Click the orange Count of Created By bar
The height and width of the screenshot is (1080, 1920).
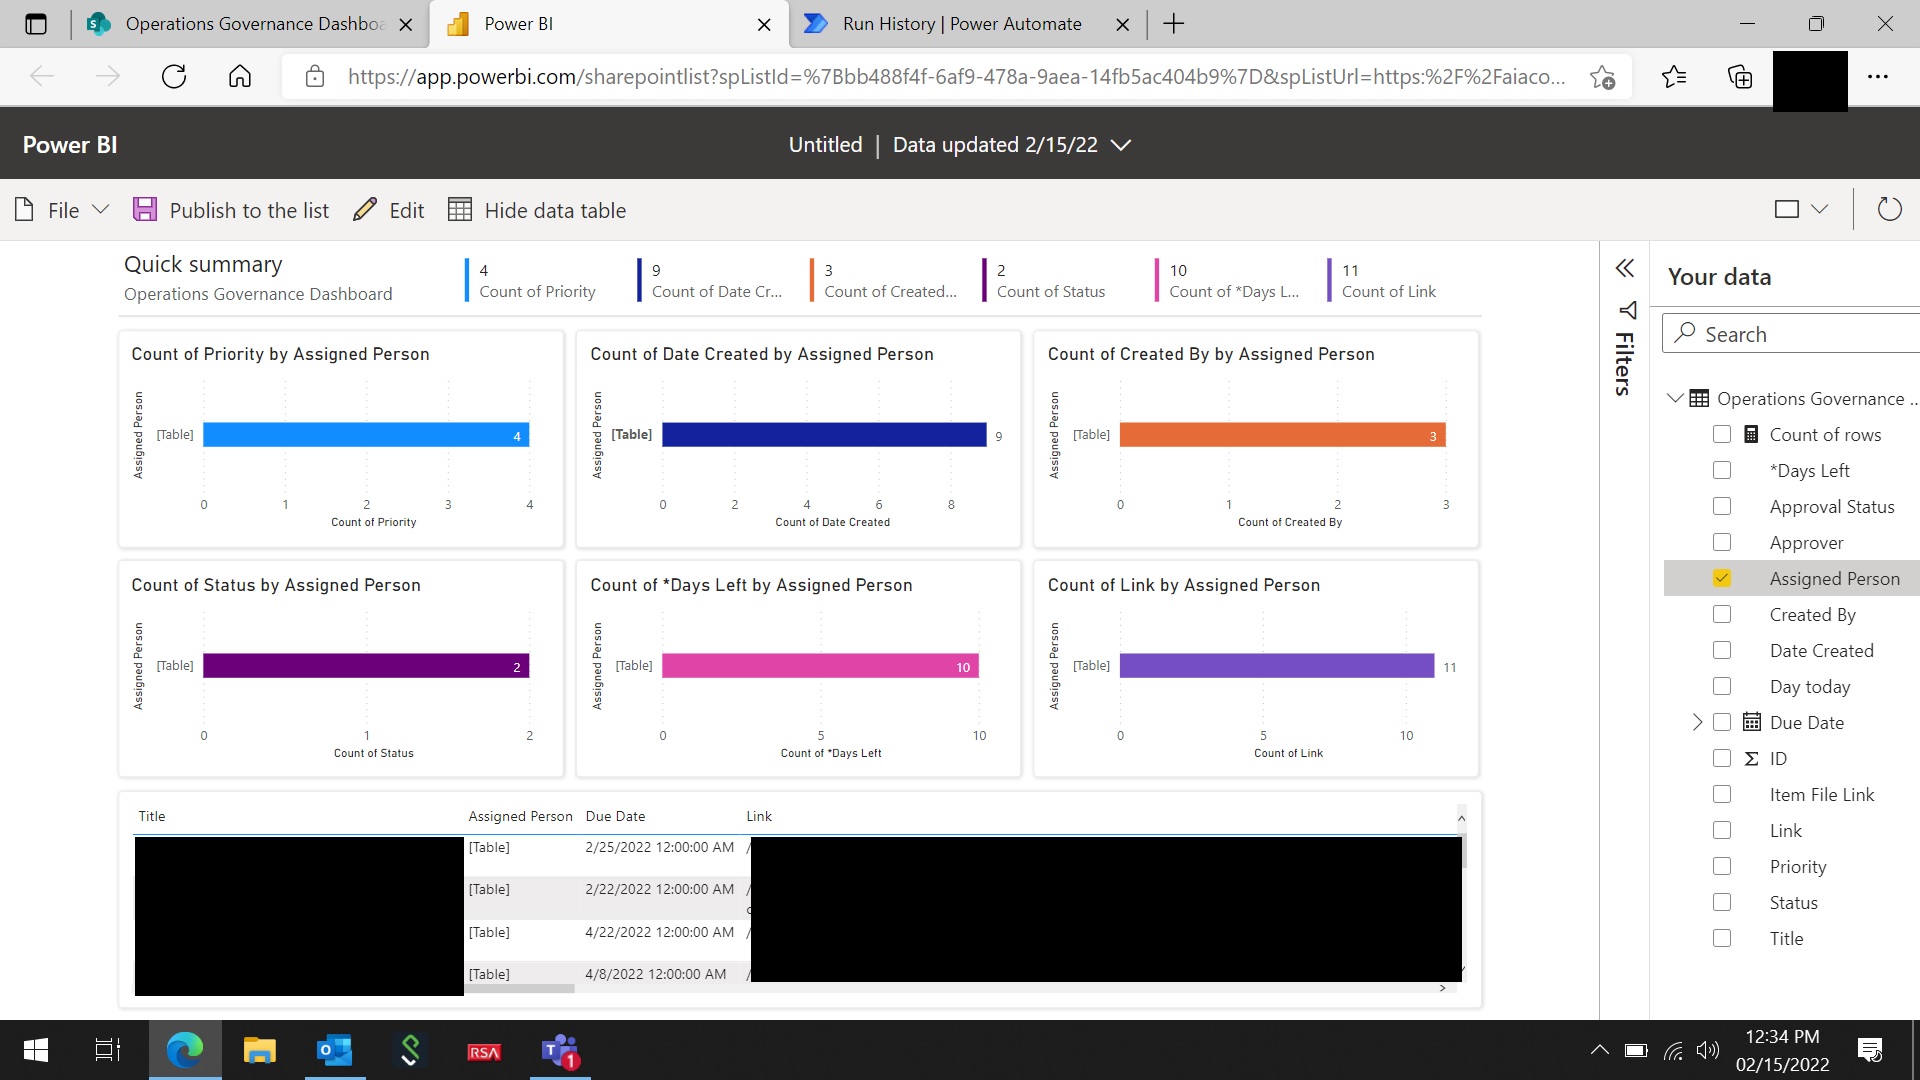(1283, 435)
